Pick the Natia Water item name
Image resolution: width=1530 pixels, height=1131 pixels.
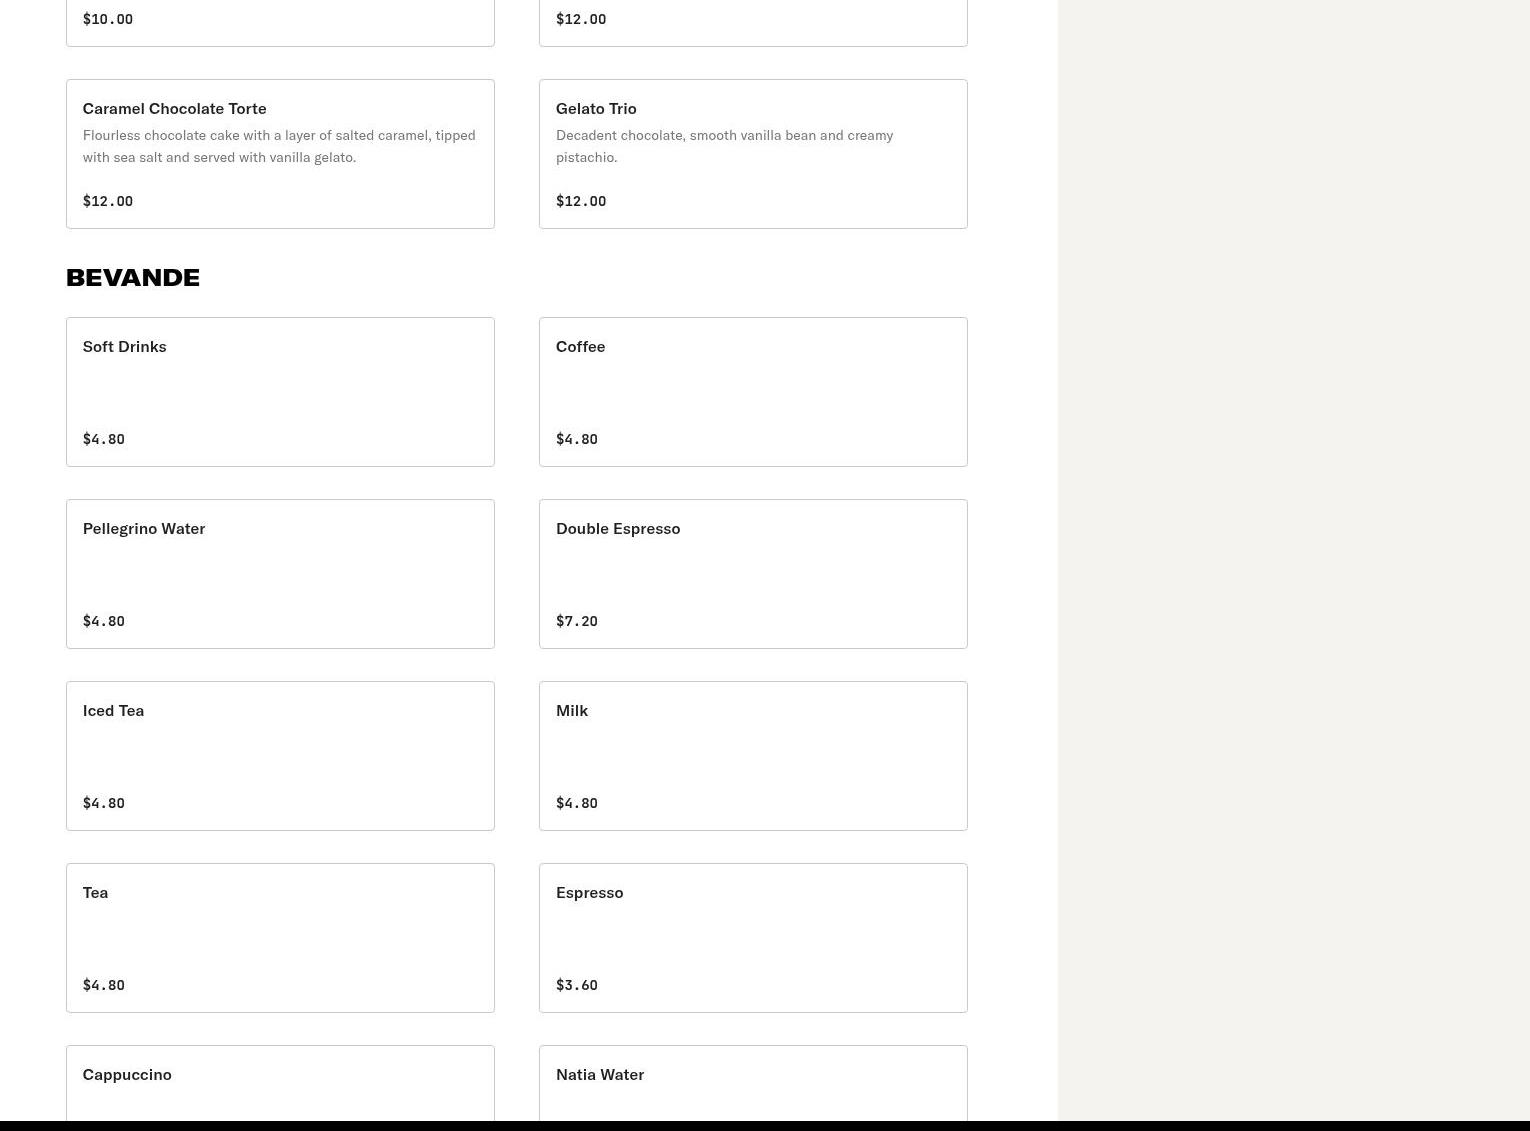[600, 1074]
